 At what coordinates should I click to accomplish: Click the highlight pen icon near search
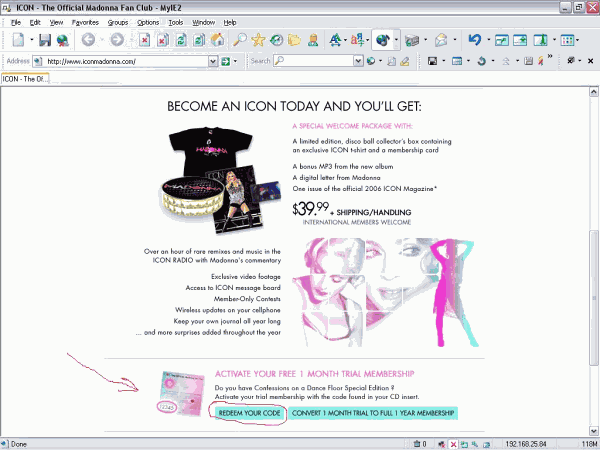coord(404,61)
